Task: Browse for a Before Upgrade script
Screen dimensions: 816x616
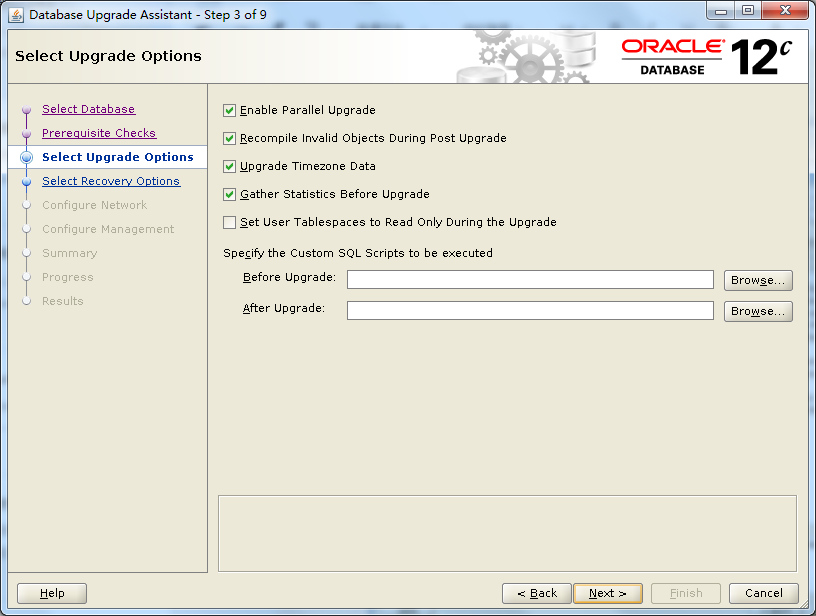Action: [x=757, y=280]
